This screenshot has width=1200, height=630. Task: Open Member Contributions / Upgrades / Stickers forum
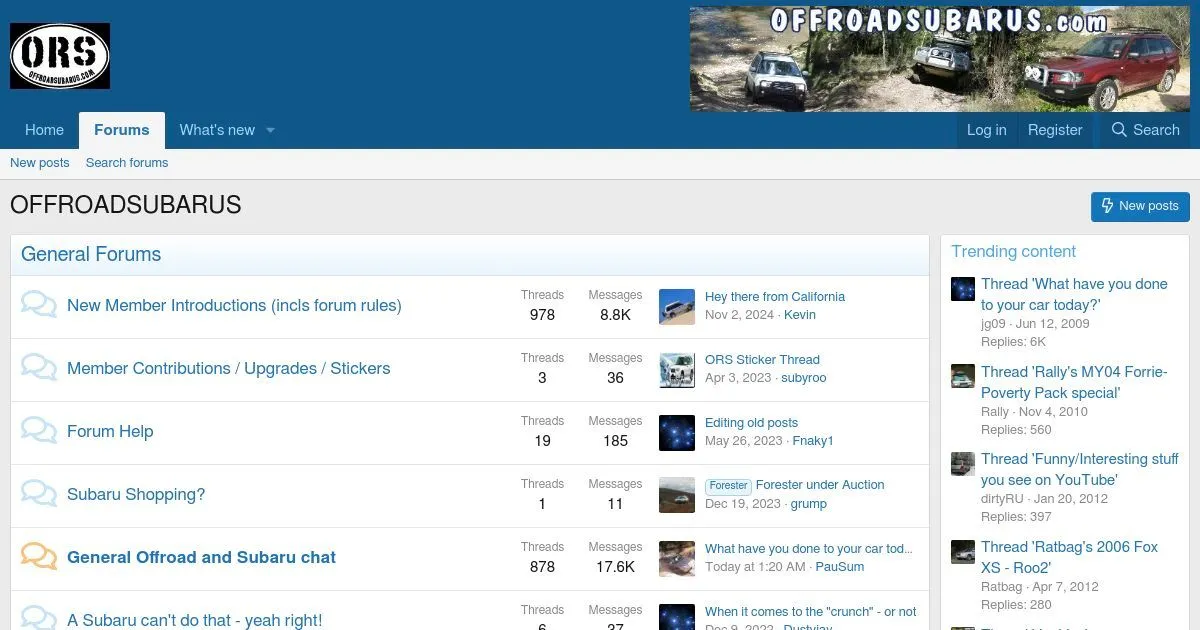[x=229, y=368]
